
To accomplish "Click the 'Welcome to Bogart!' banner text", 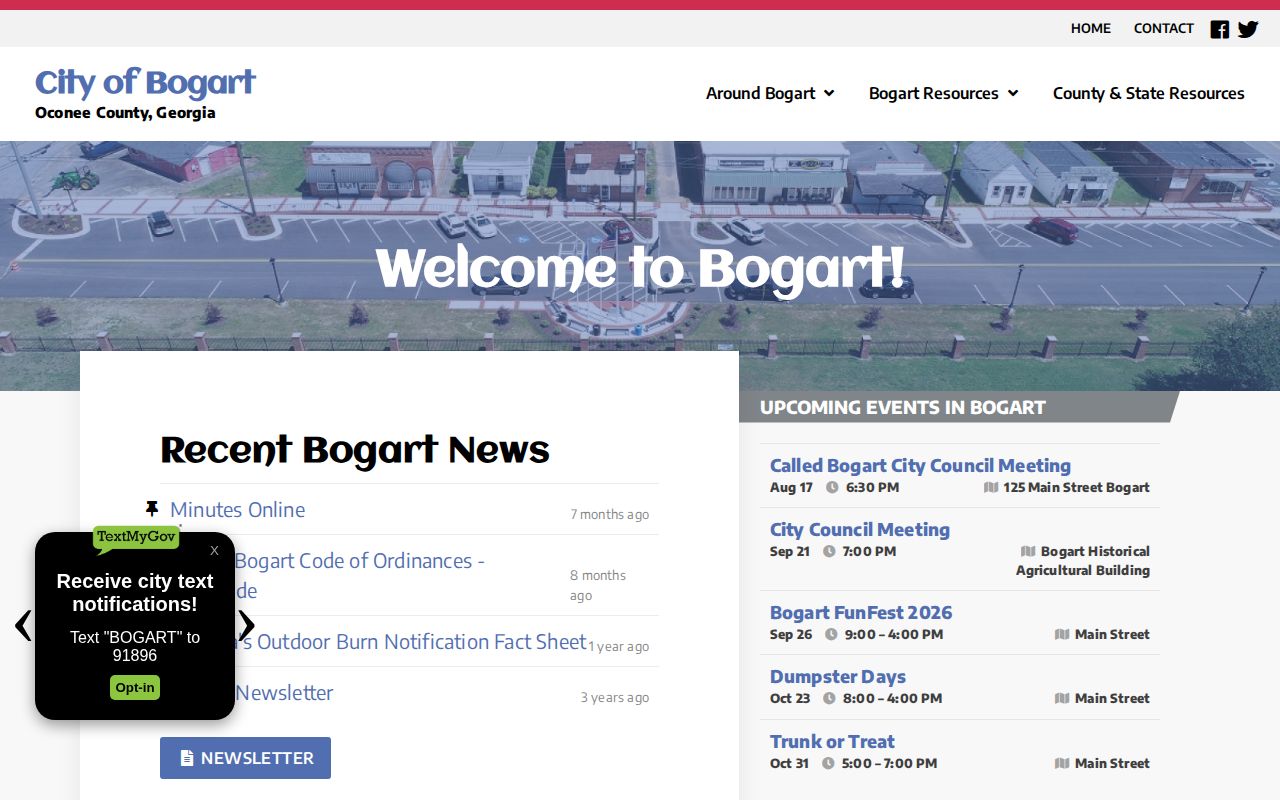I will tap(640, 270).
